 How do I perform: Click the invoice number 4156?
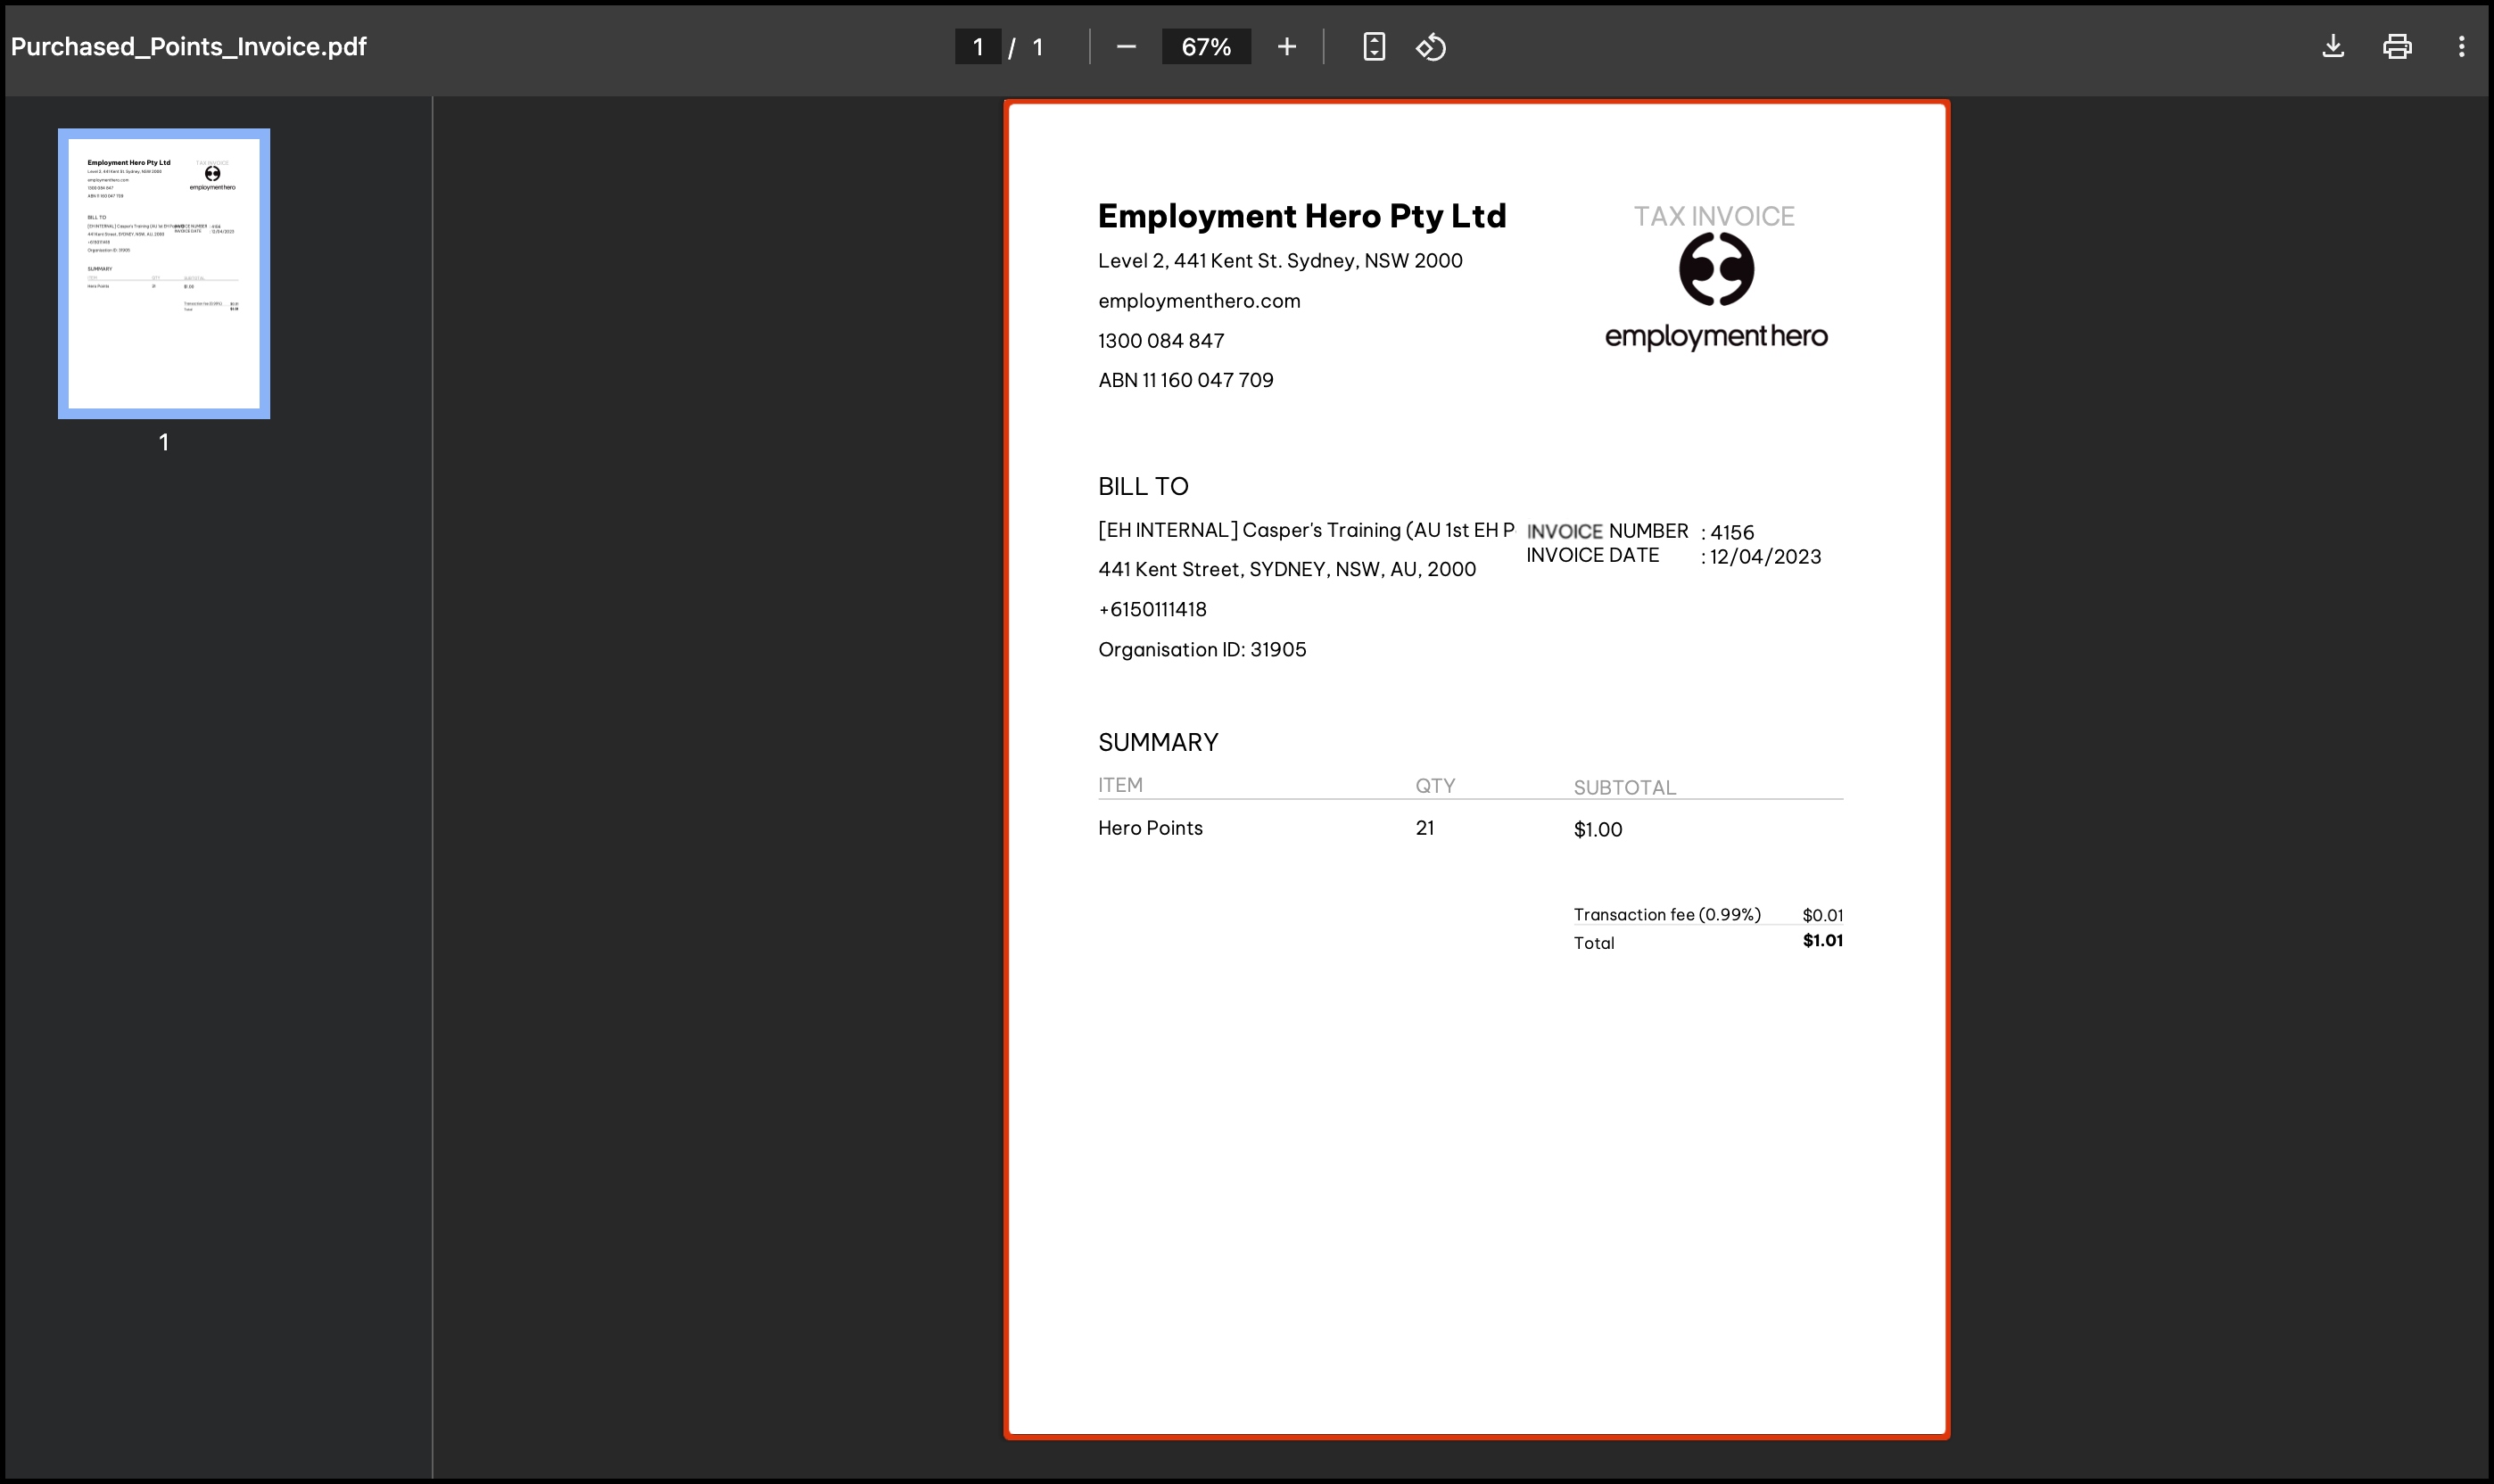tap(1731, 532)
